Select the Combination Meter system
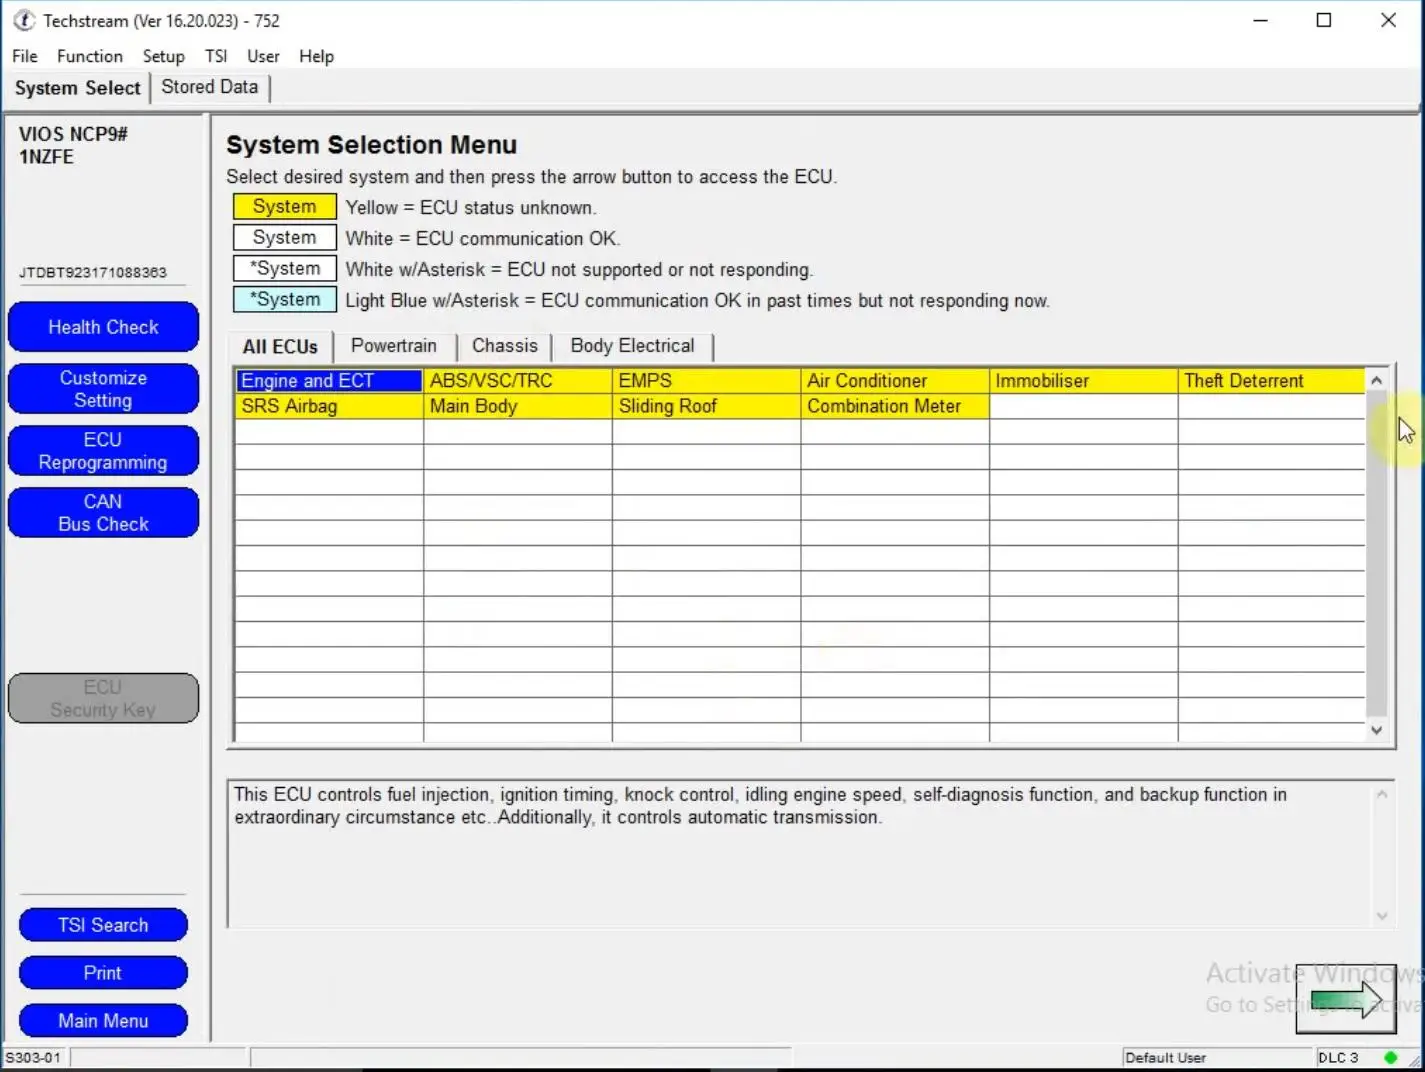 point(895,406)
